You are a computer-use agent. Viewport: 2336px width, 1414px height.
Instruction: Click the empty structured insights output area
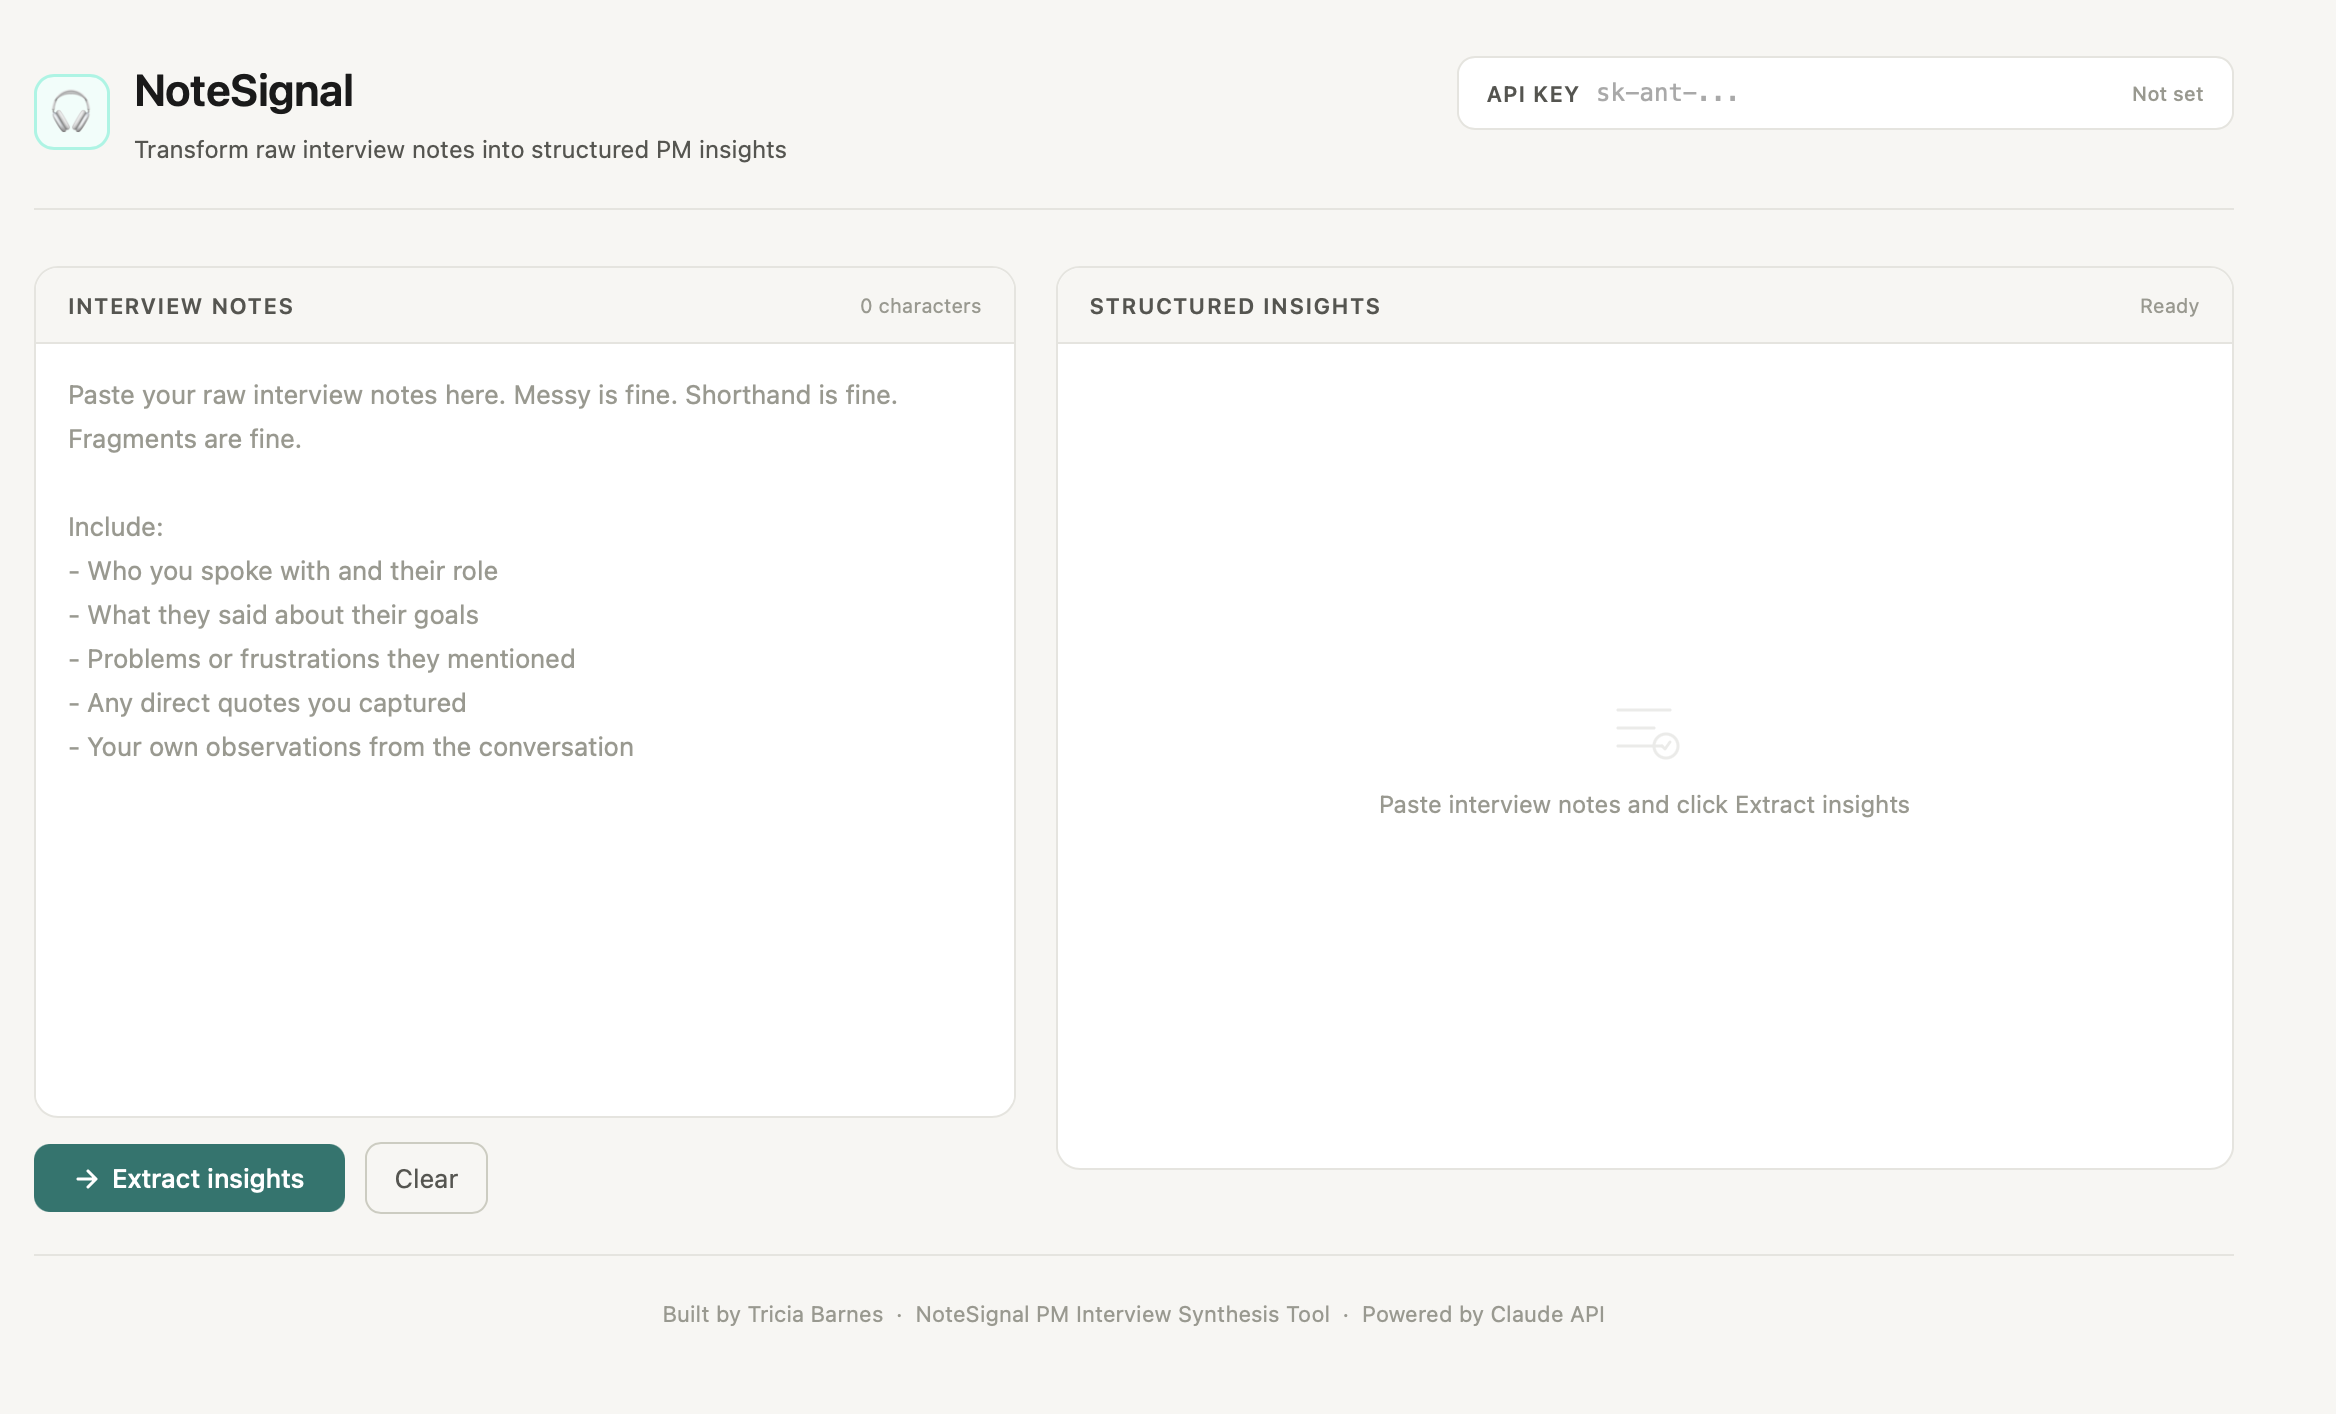click(x=1644, y=1000)
